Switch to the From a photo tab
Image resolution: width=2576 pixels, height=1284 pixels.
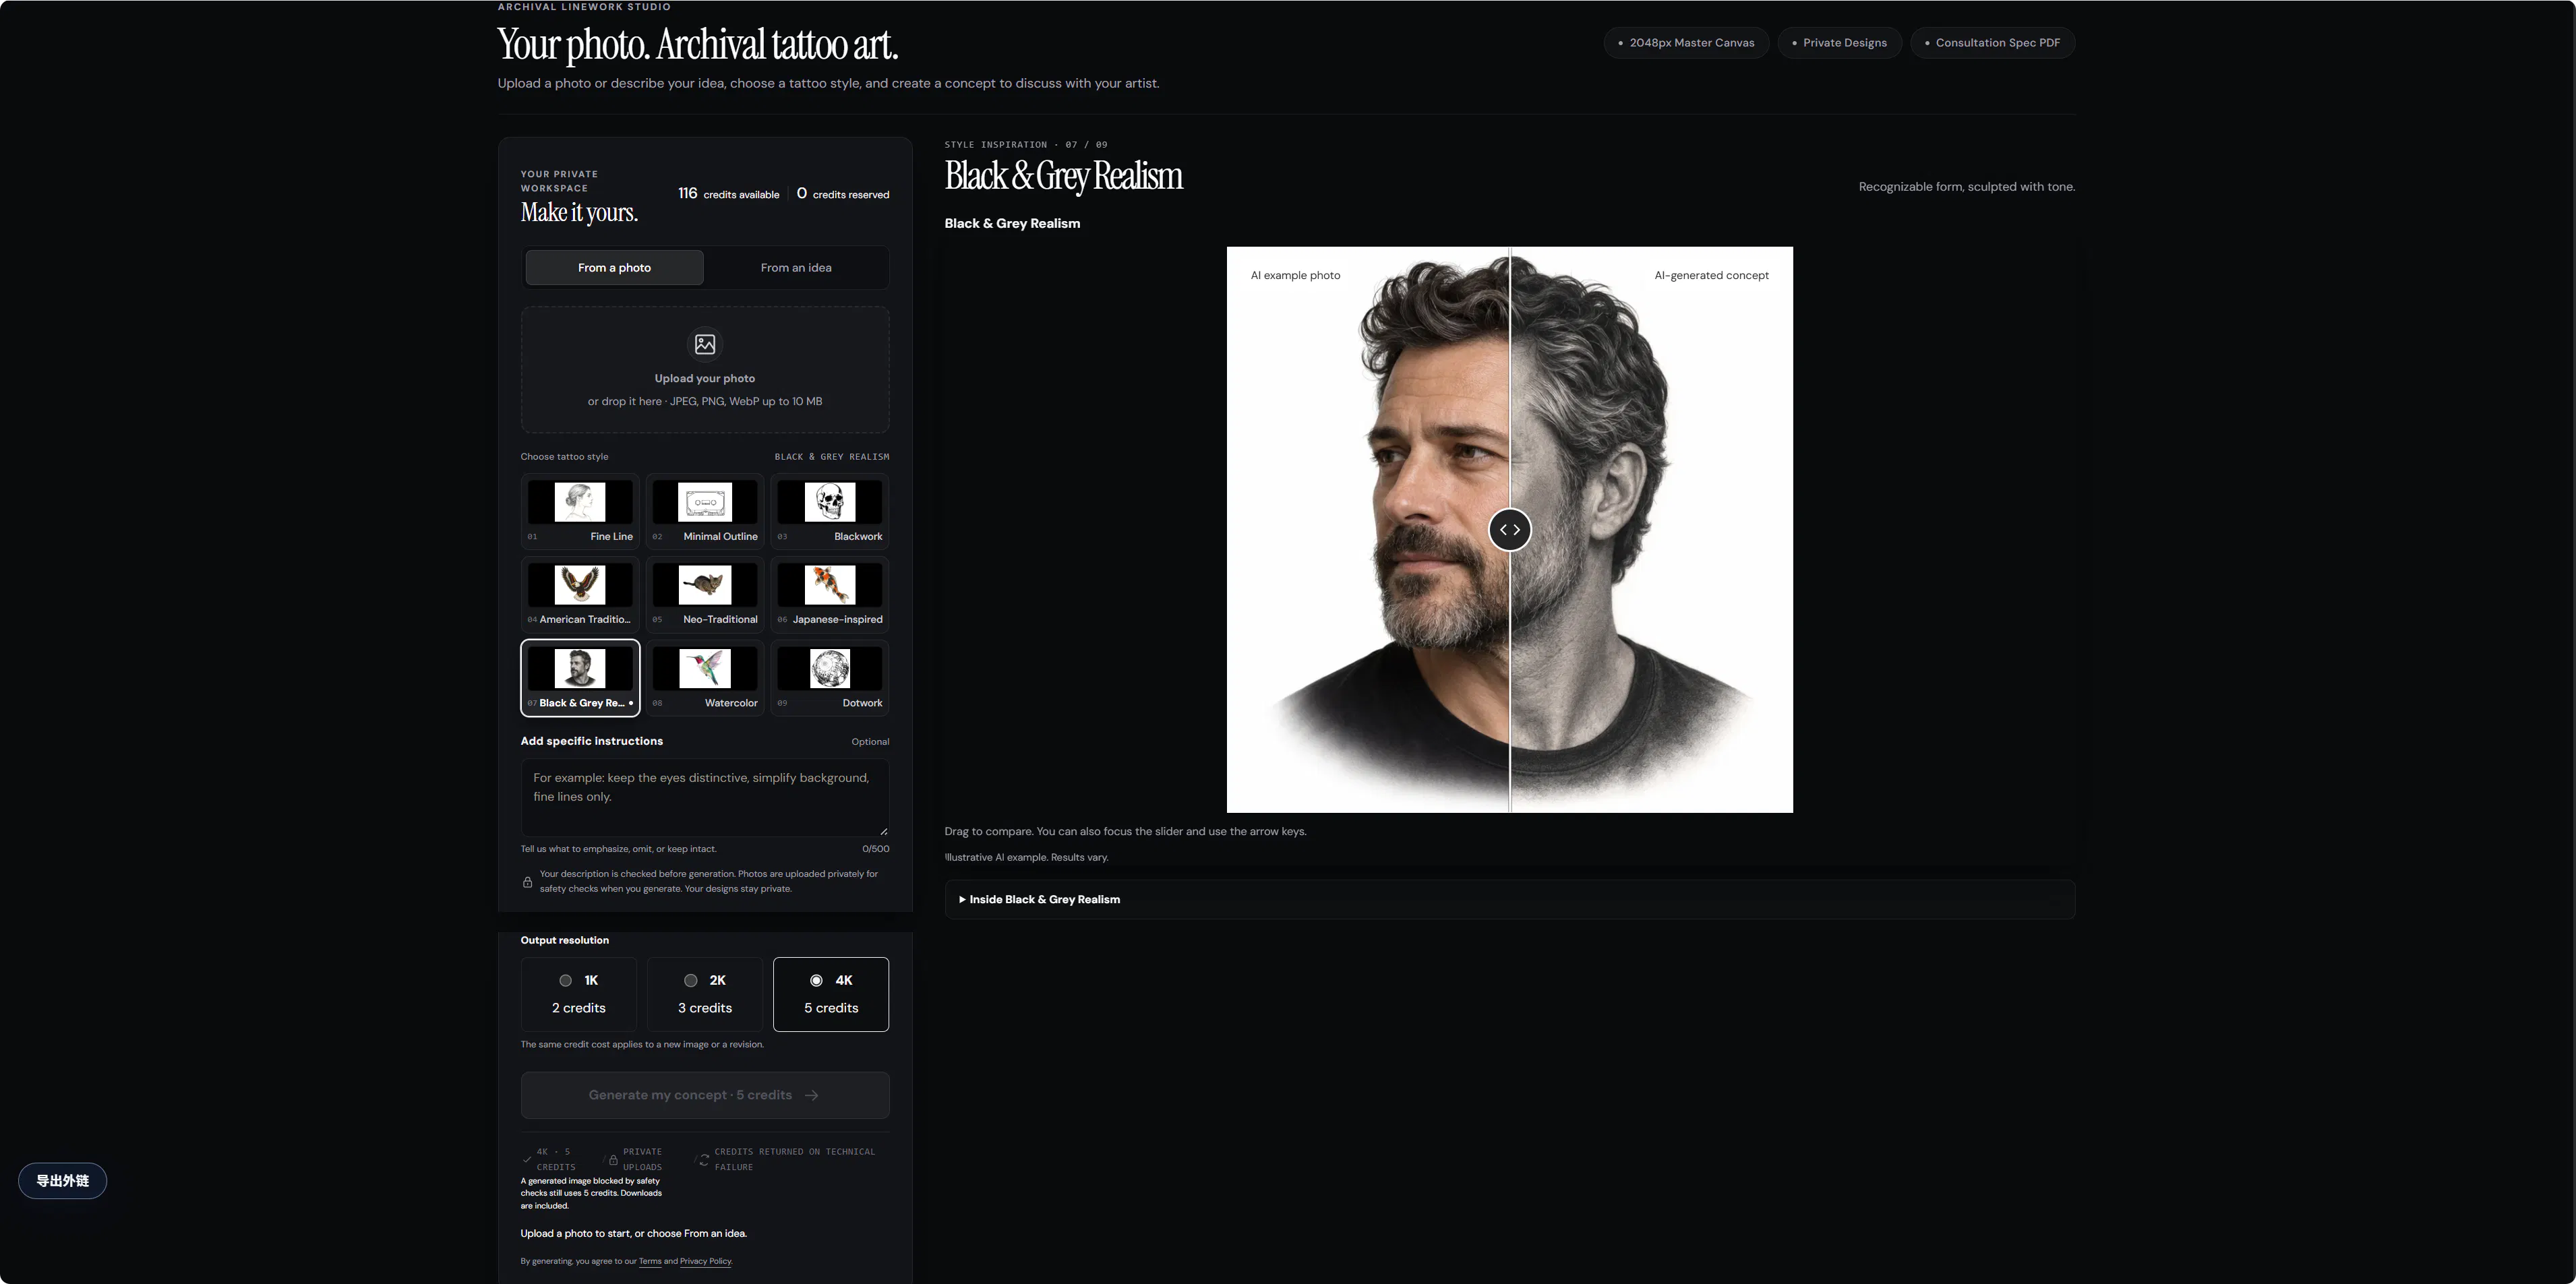[x=614, y=268]
